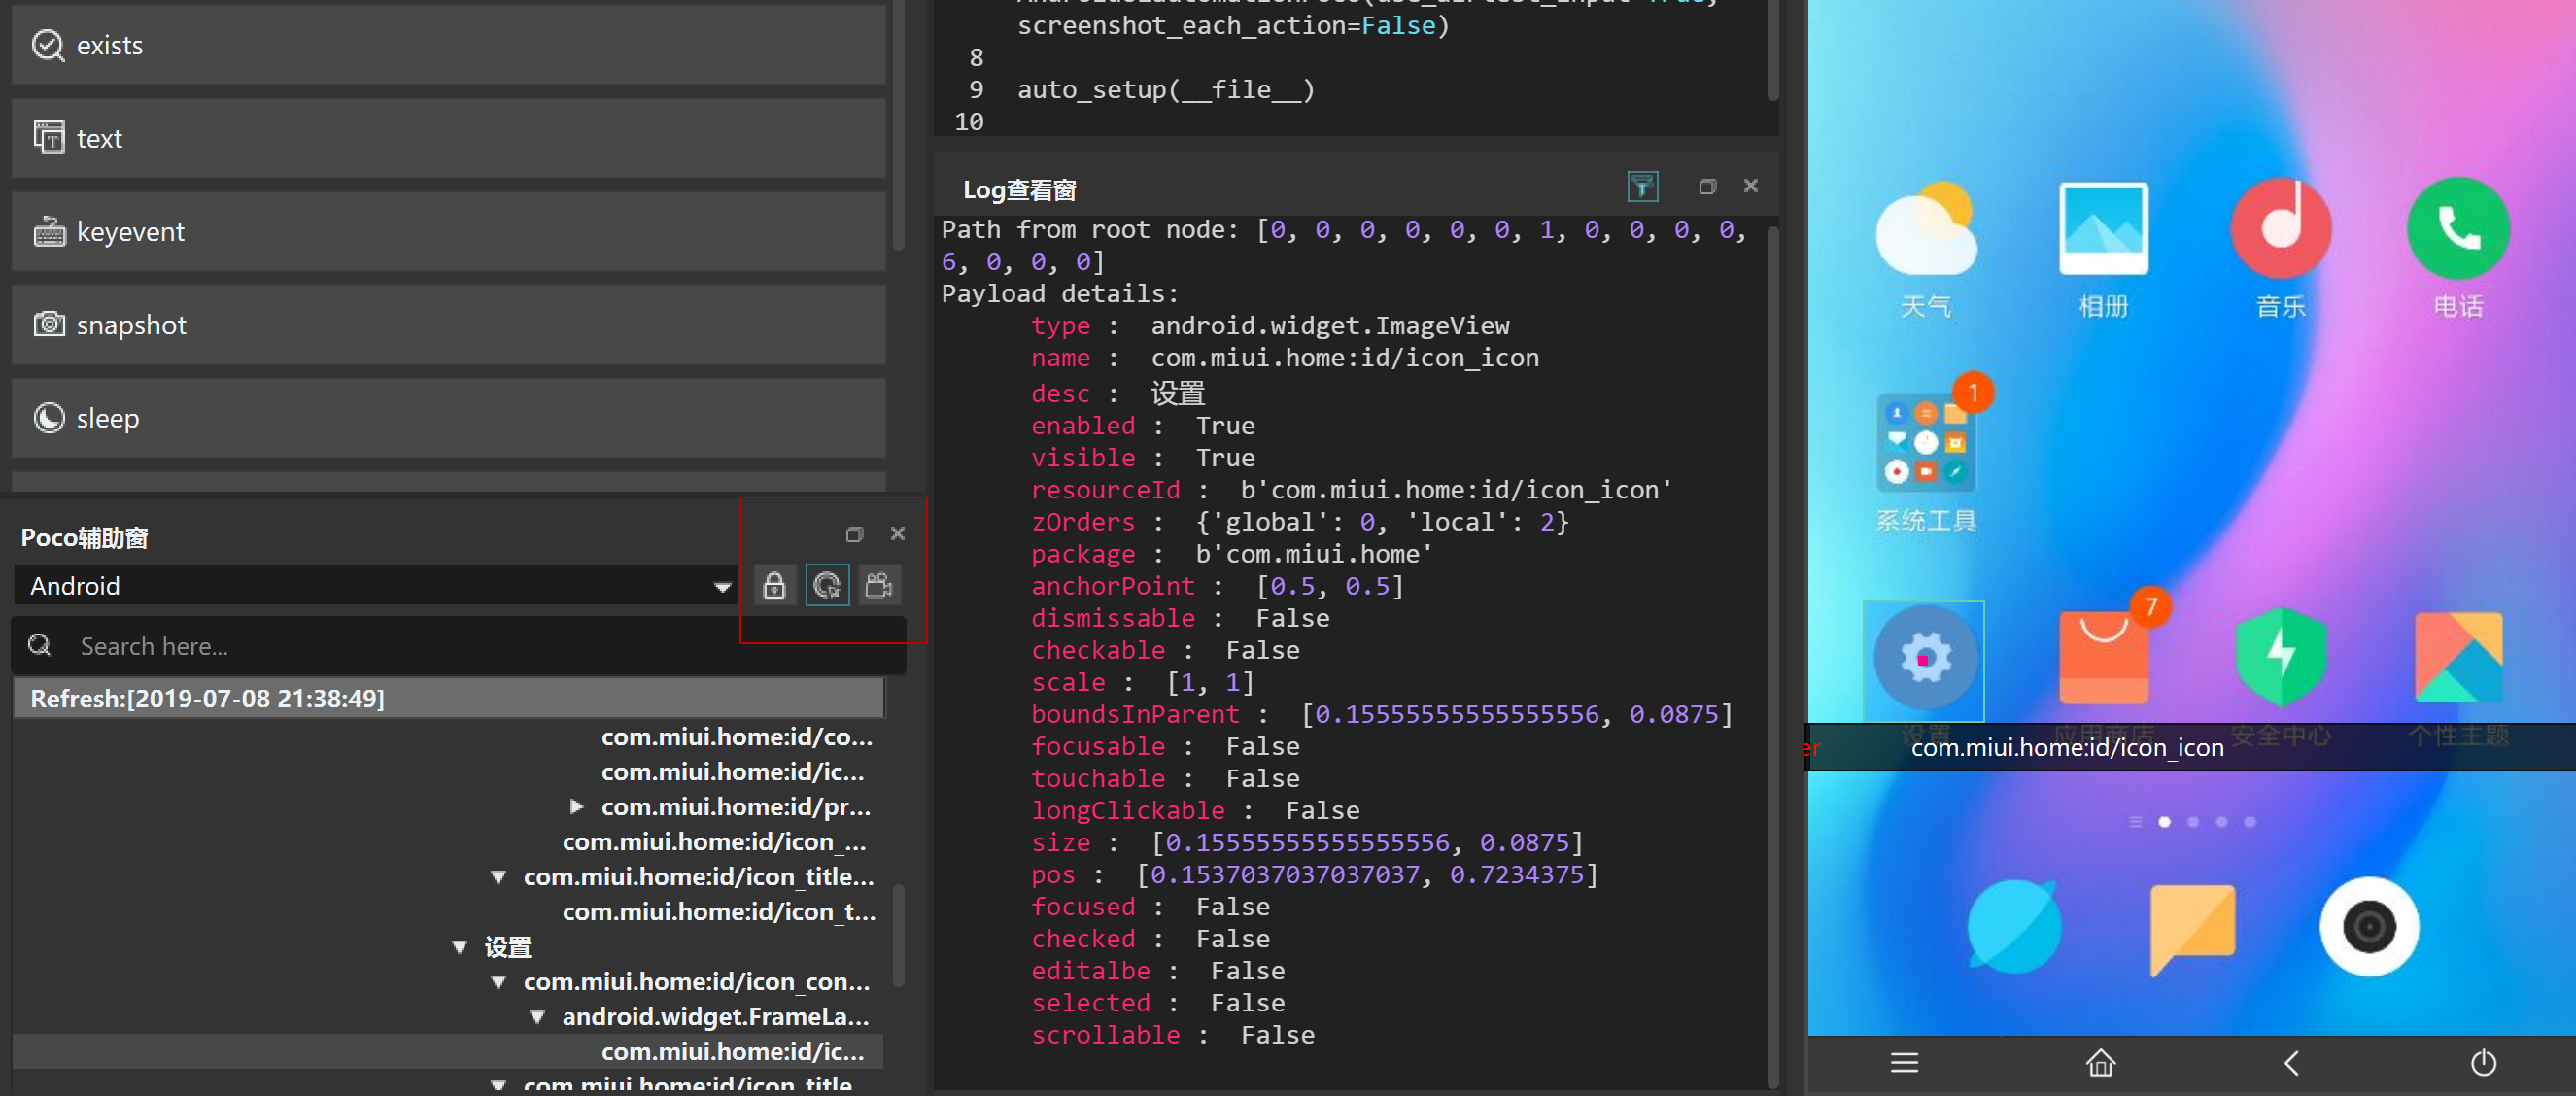Screen dimensions: 2576x1096
Task: Tap the device menu button in bottom bar
Action: point(1904,1063)
